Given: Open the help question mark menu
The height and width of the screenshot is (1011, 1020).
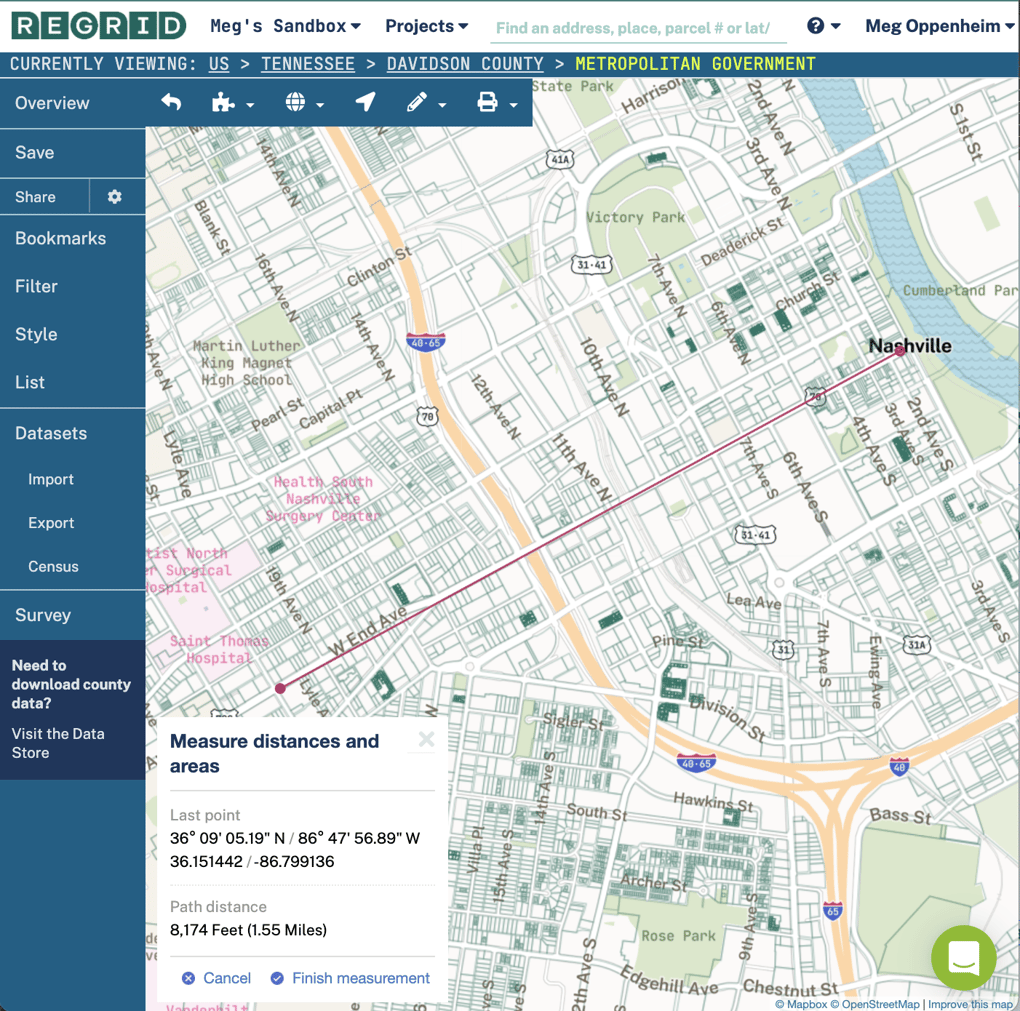Looking at the screenshot, I should pyautogui.click(x=817, y=25).
